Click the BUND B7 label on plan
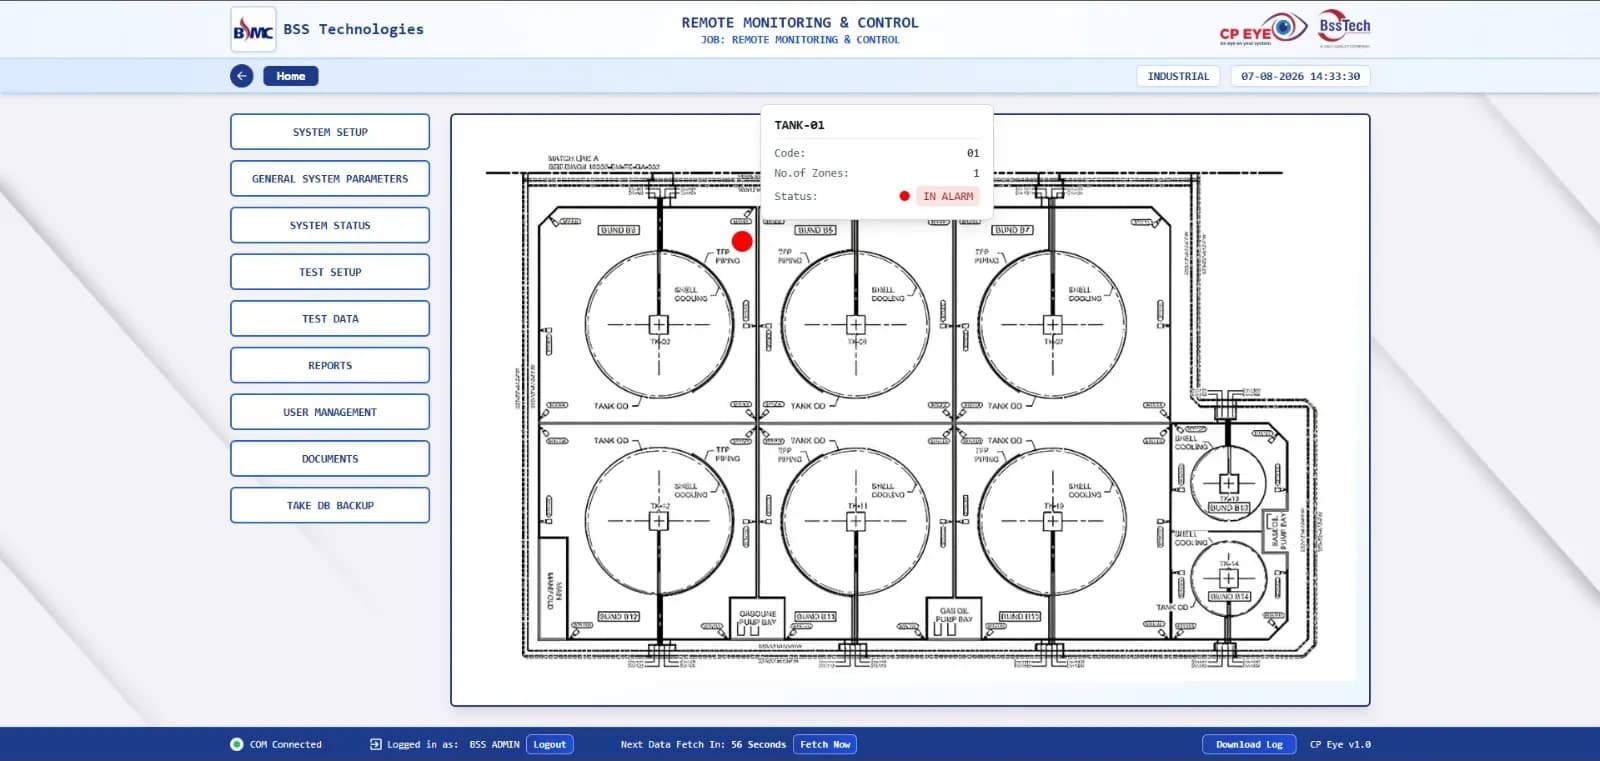 [x=1012, y=230]
